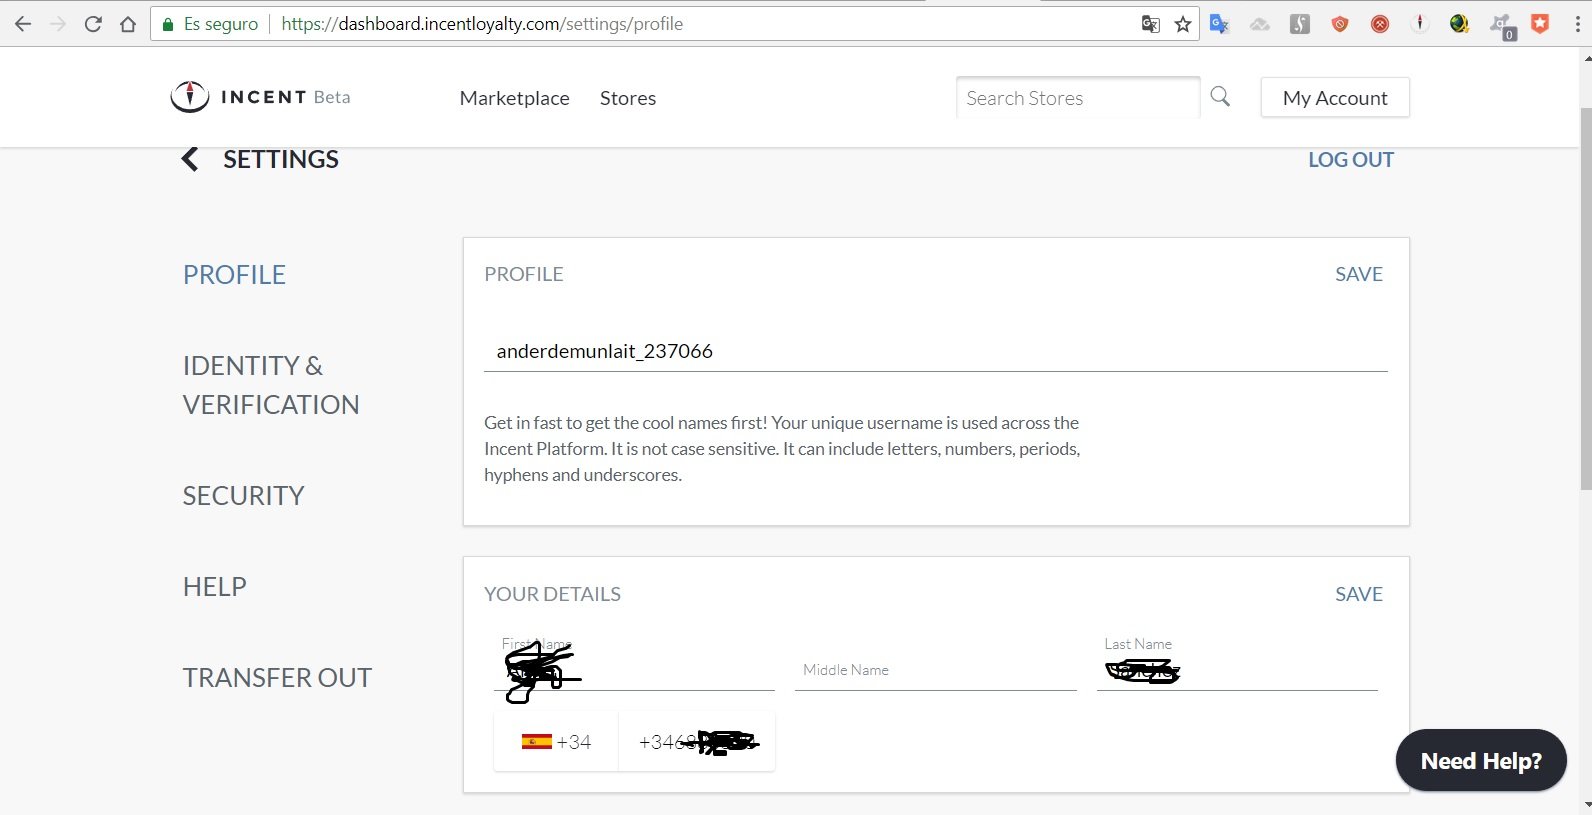Image resolution: width=1592 pixels, height=815 pixels.
Task: Click the gray cloud extension icon
Action: click(x=1260, y=24)
